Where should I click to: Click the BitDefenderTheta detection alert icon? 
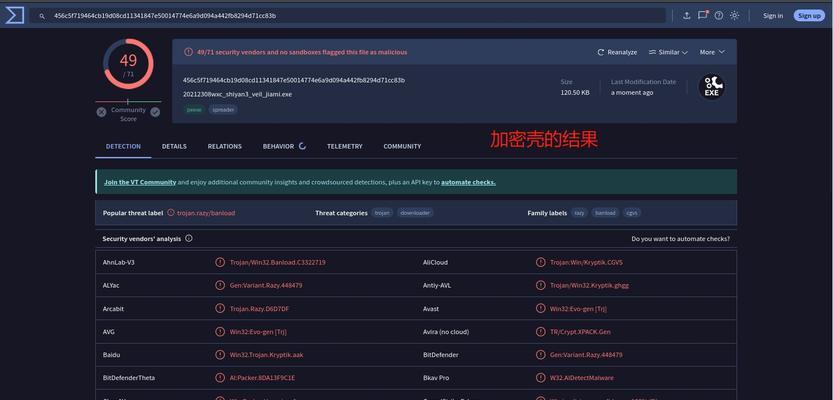click(220, 378)
